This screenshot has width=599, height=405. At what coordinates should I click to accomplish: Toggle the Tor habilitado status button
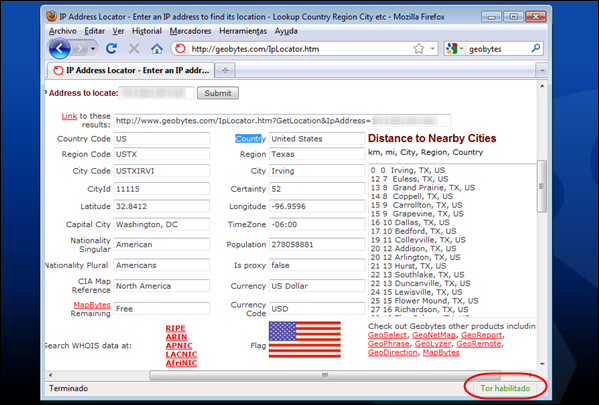tap(505, 388)
